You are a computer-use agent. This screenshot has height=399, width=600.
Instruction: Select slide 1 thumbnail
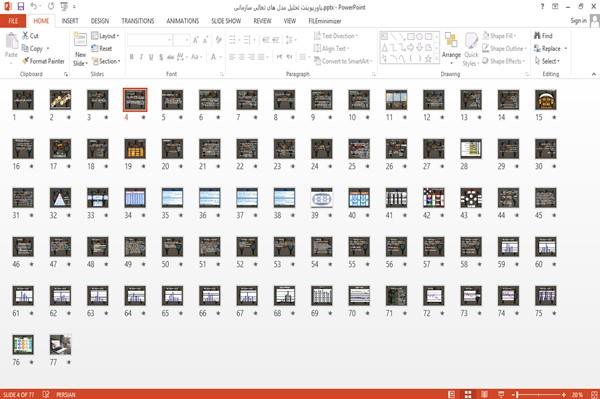pos(23,100)
